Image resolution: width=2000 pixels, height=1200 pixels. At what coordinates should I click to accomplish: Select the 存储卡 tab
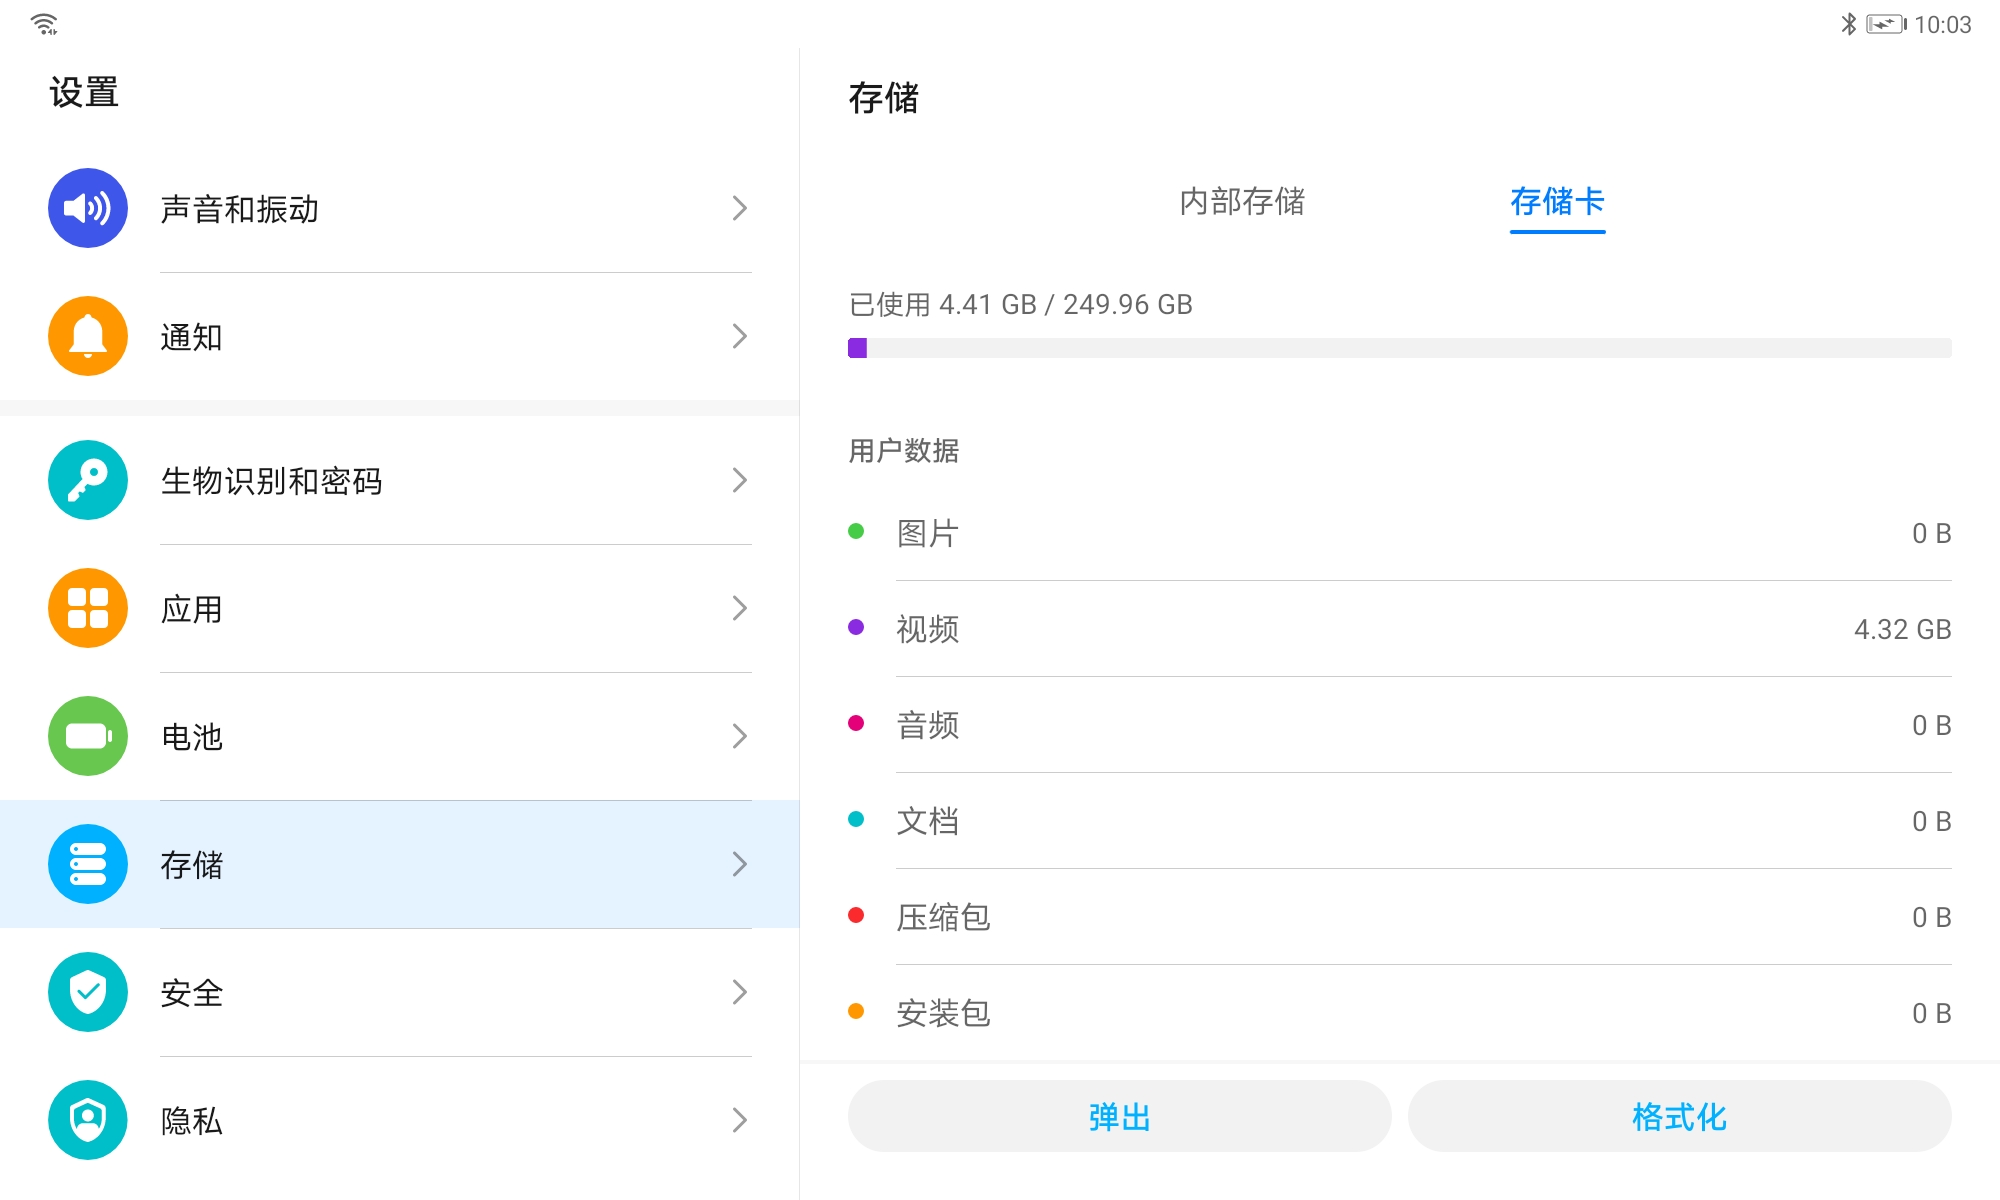pyautogui.click(x=1557, y=202)
